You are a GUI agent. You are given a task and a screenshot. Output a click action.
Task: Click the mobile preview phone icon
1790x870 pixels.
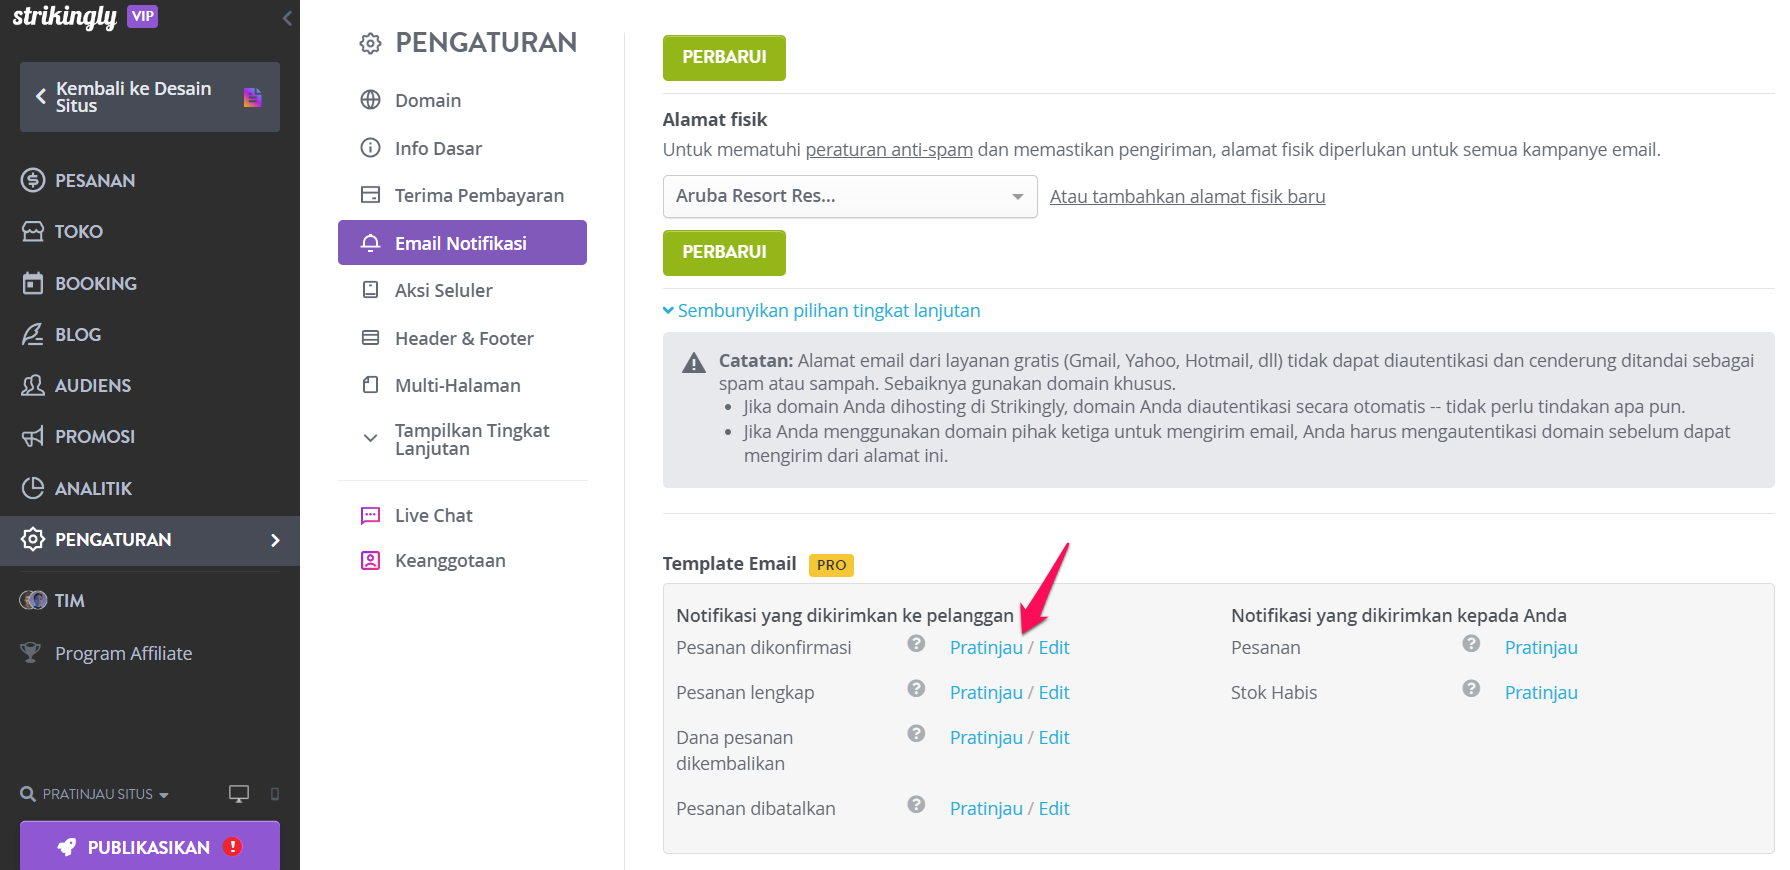pyautogui.click(x=275, y=794)
